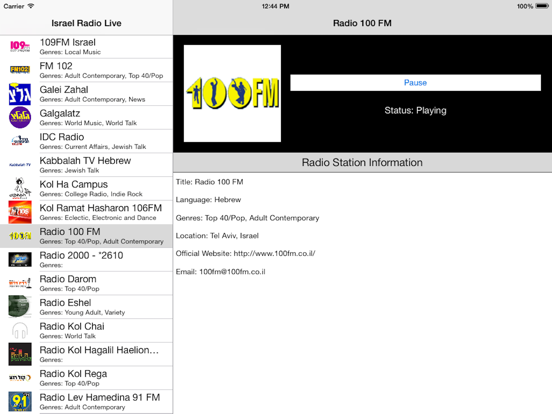Click the Title: Radio 100 FM line
The image size is (552, 414).
pyautogui.click(x=209, y=182)
